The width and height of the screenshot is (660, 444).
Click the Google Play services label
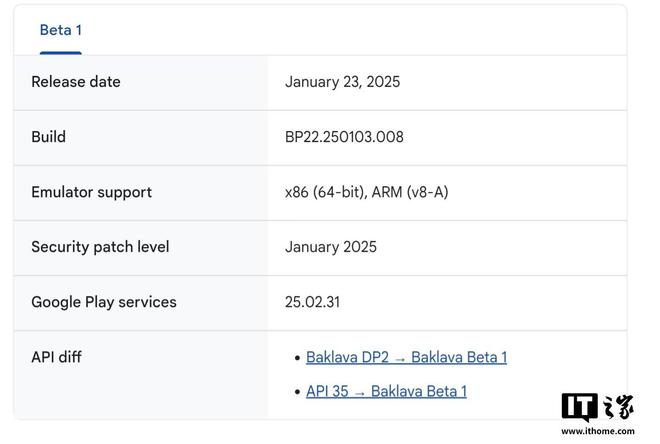[104, 302]
